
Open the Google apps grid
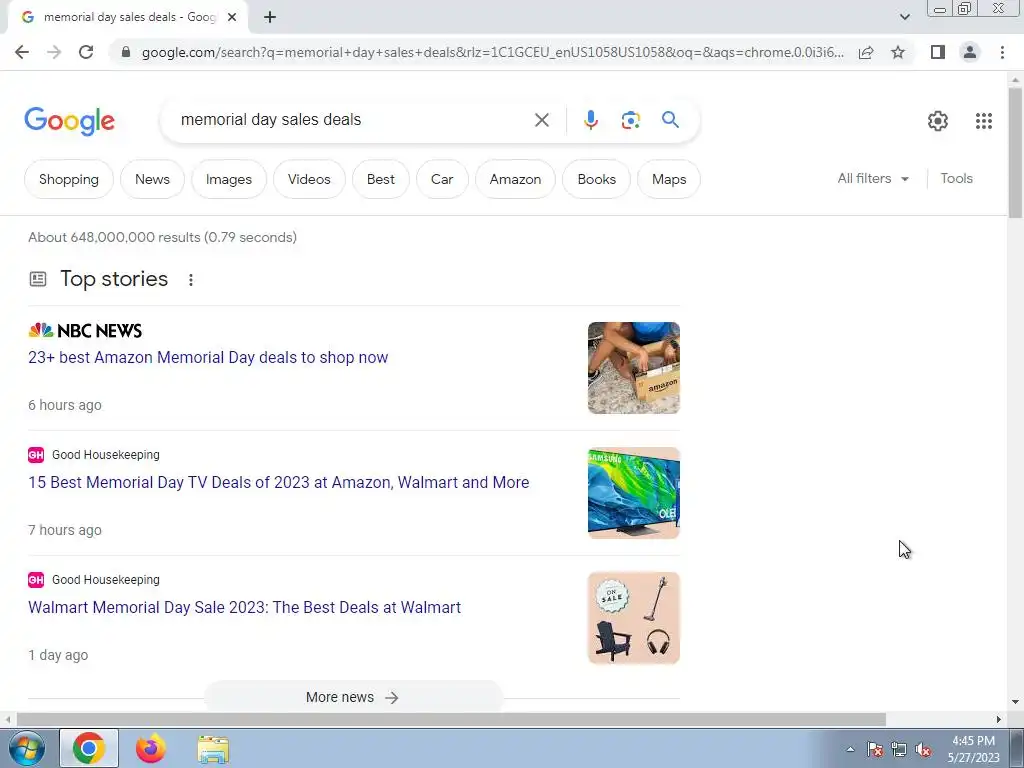click(984, 121)
